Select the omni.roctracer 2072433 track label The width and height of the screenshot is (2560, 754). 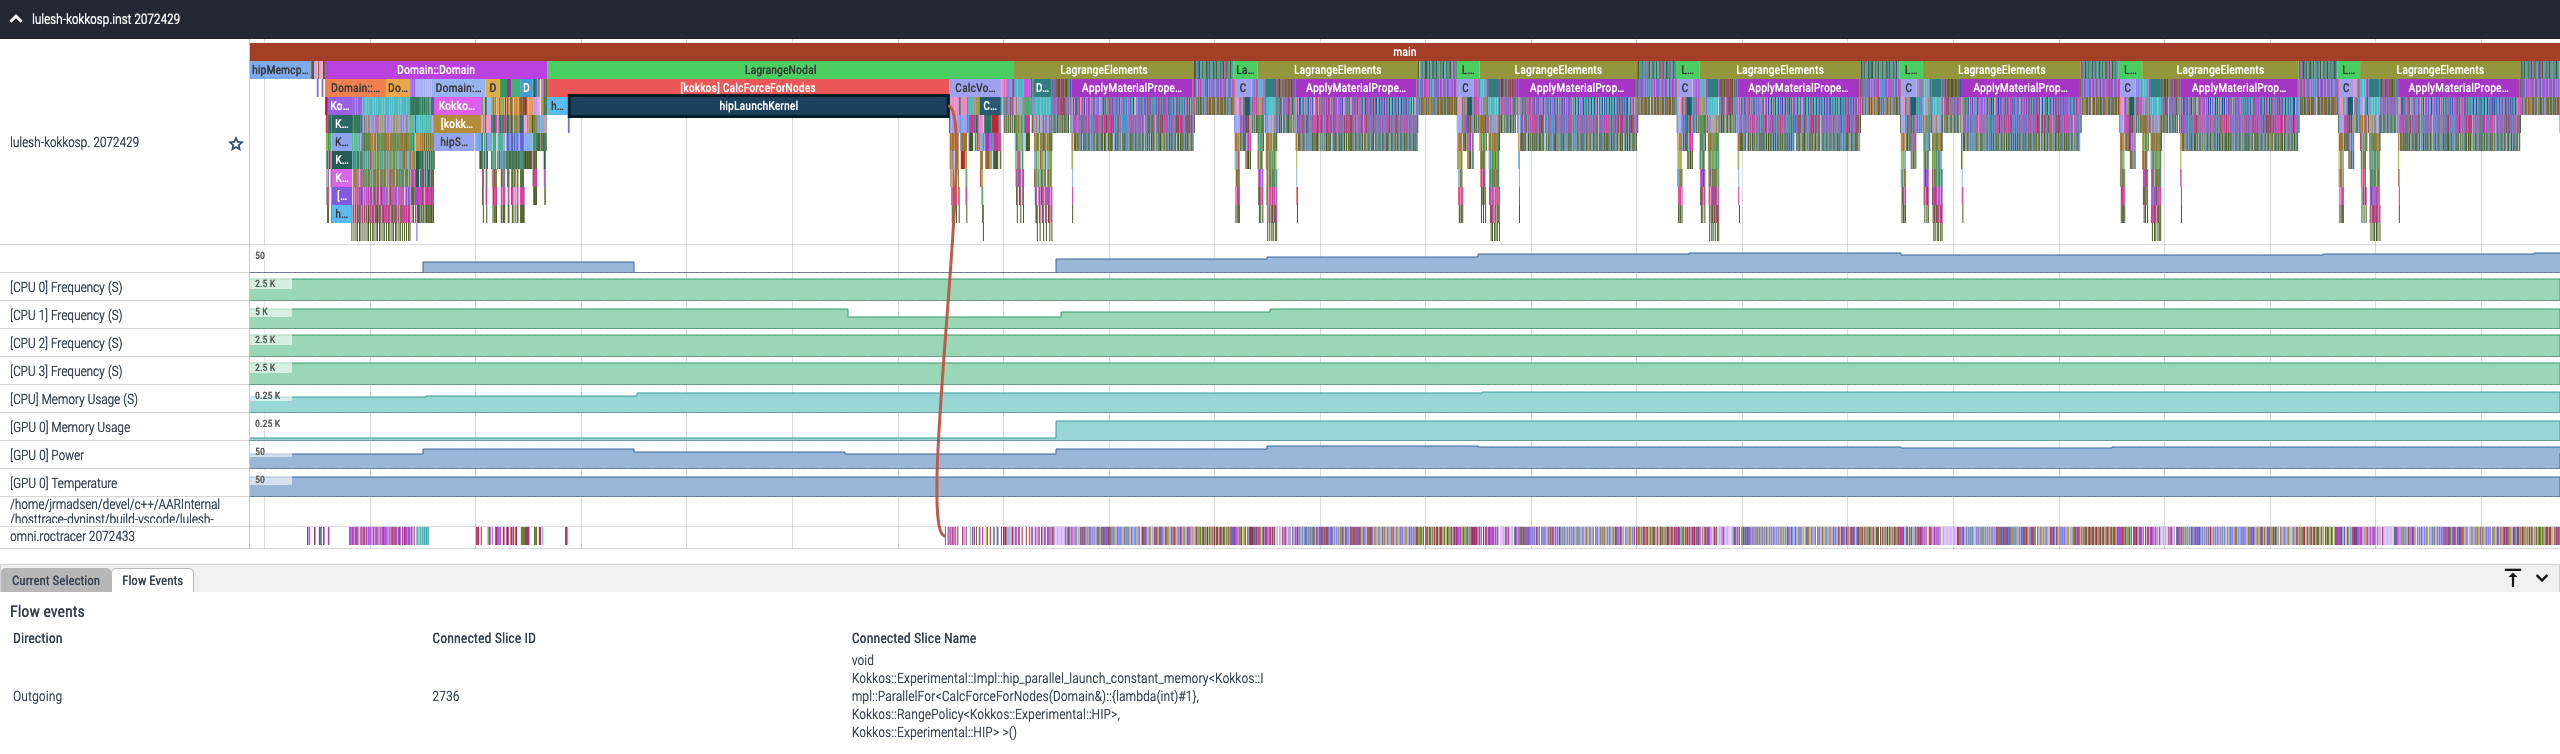pos(72,537)
